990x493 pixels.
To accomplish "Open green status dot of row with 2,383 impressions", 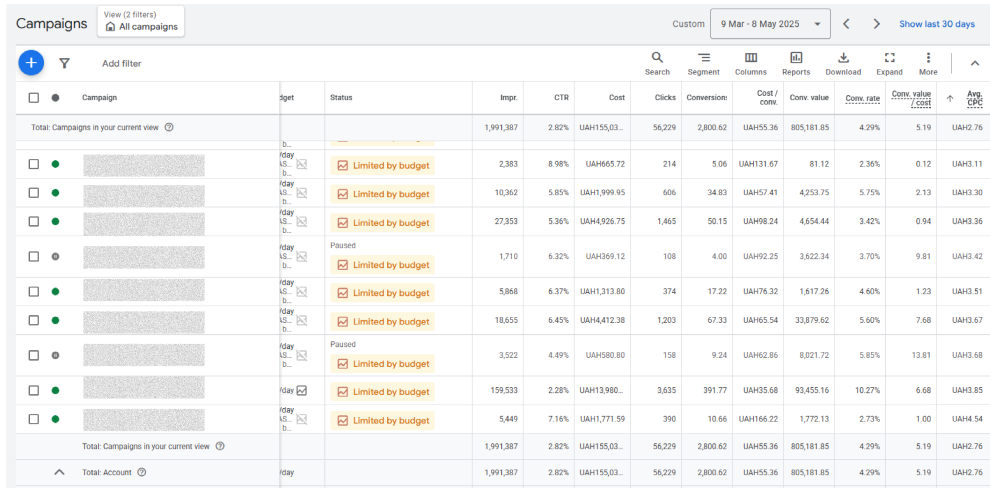I will [x=56, y=164].
